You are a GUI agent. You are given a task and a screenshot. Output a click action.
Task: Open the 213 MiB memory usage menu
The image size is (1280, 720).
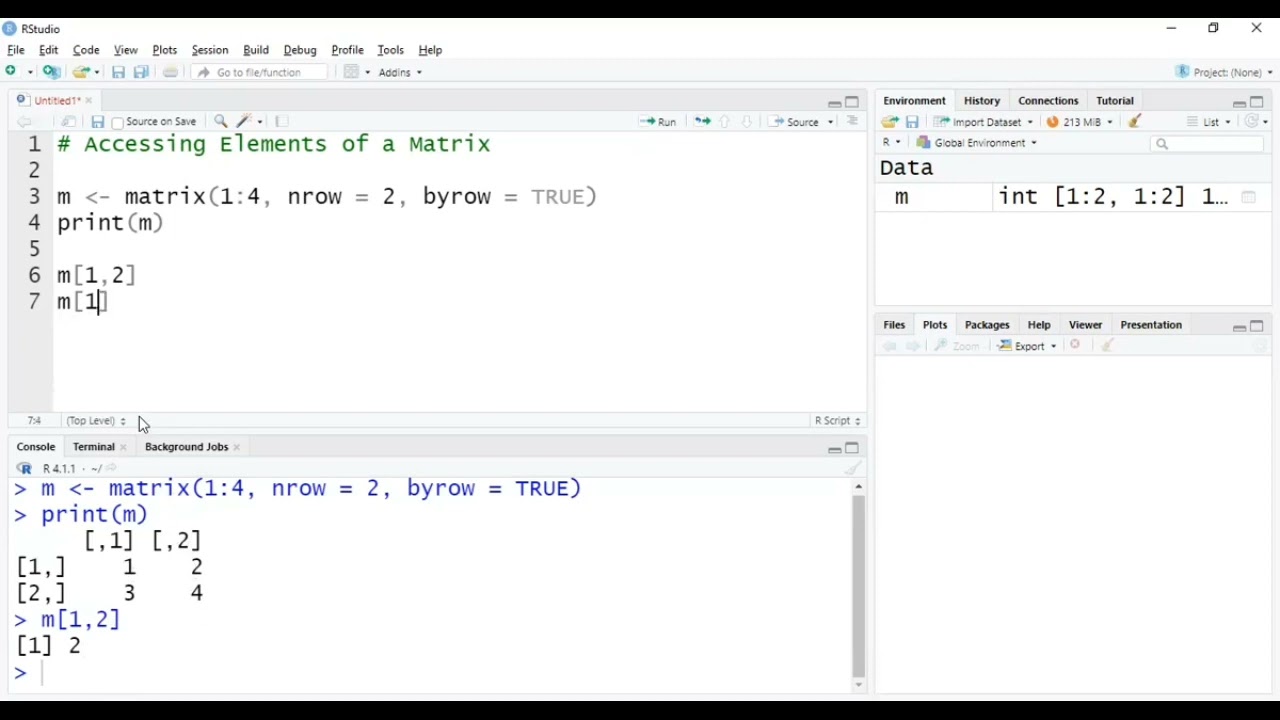click(x=1080, y=122)
